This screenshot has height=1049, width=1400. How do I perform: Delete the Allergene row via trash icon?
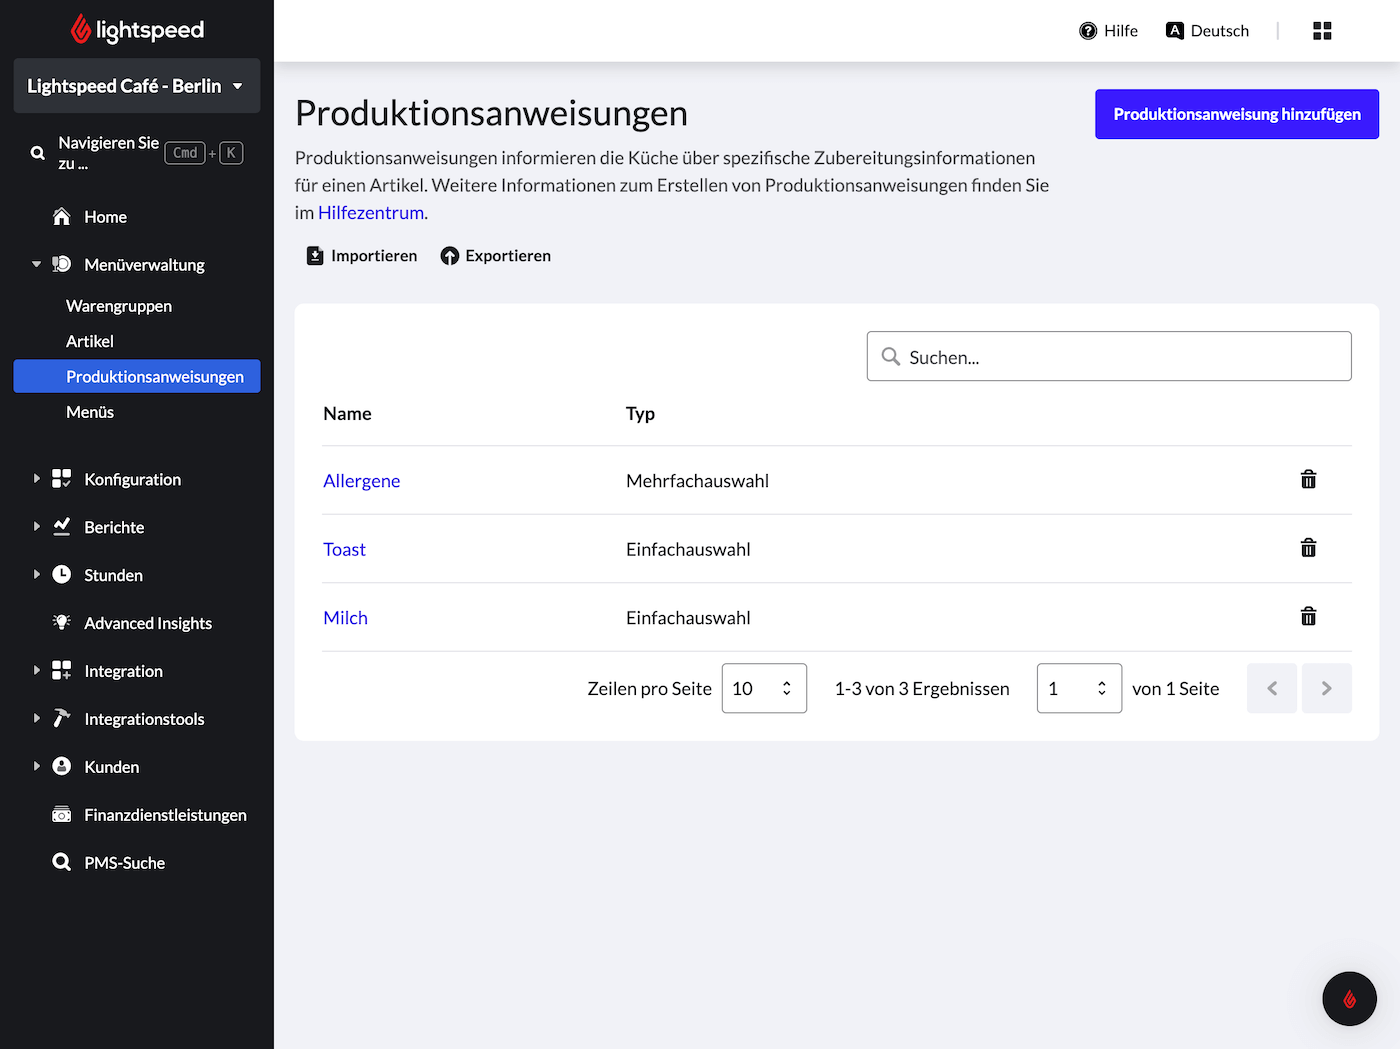point(1308,479)
